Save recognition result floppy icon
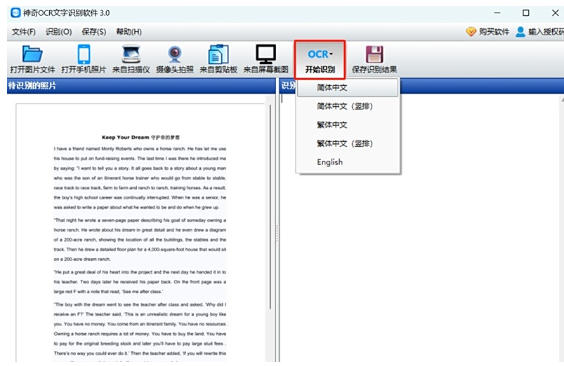 [374, 55]
